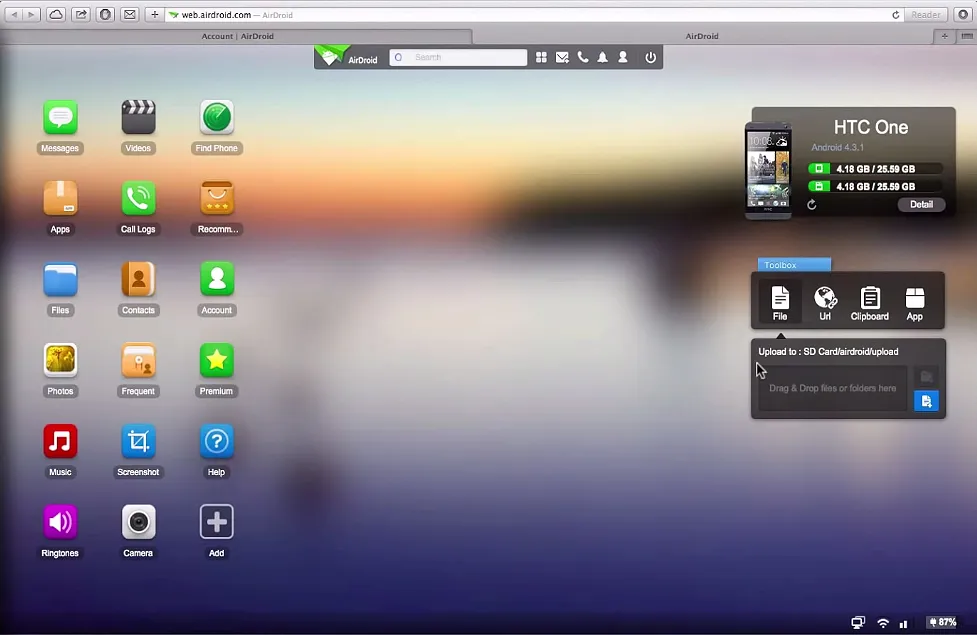Click the add bookmark plus button

(x=155, y=14)
